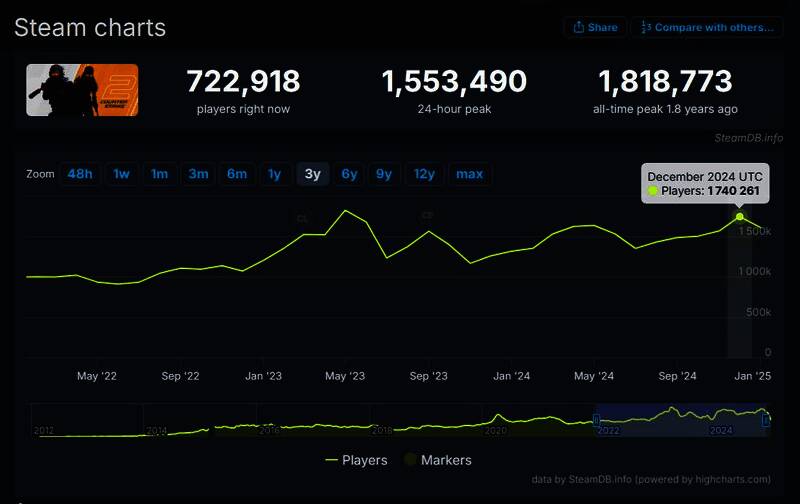Viewport: 800px width, 504px height.
Task: Switch zoom to 1m
Action: (159, 174)
